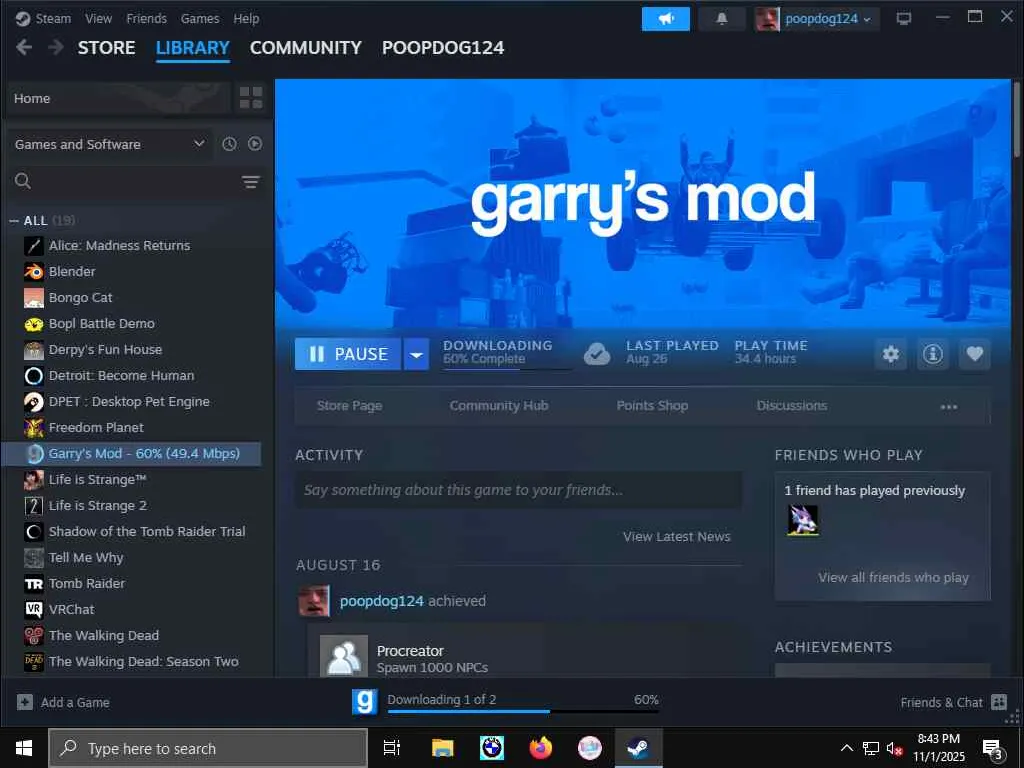Viewport: 1024px width, 768px height.
Task: Pause the Garry's Mod download
Action: tap(348, 354)
